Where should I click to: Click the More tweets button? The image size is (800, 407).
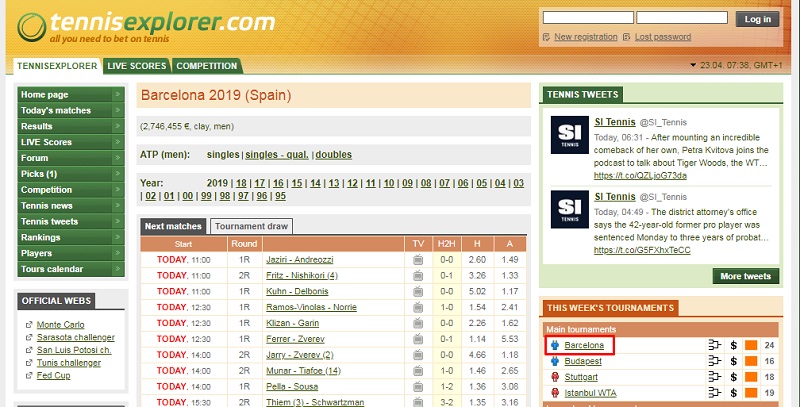pyautogui.click(x=745, y=276)
